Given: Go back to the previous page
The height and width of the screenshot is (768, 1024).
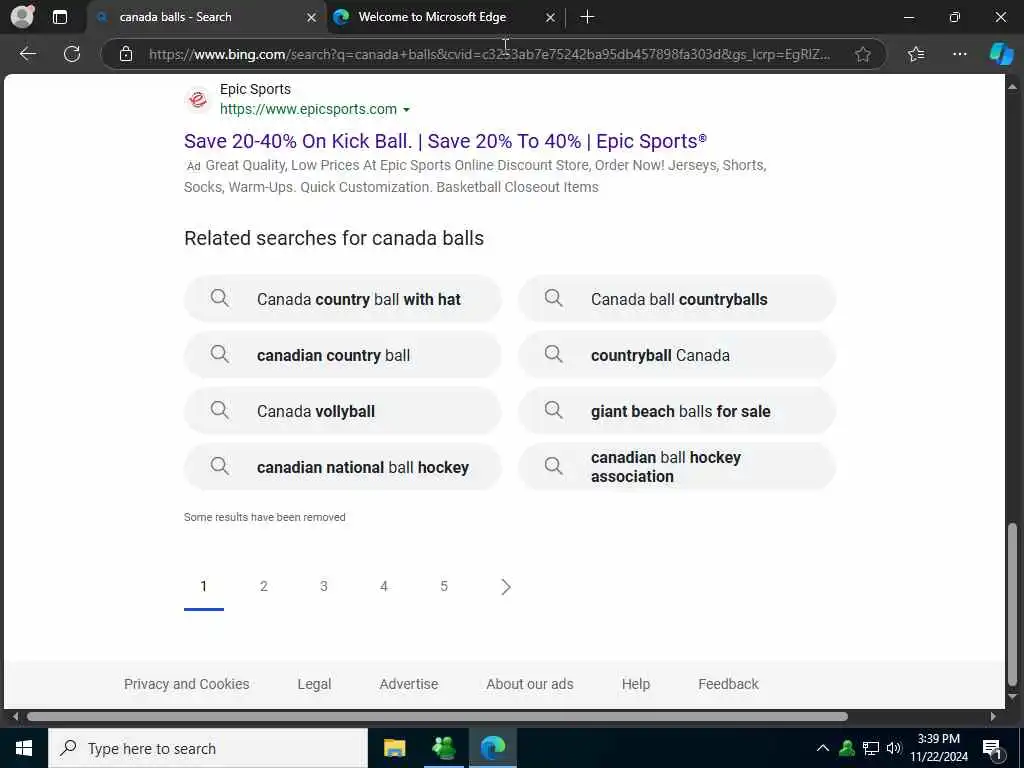Looking at the screenshot, I should tap(27, 54).
